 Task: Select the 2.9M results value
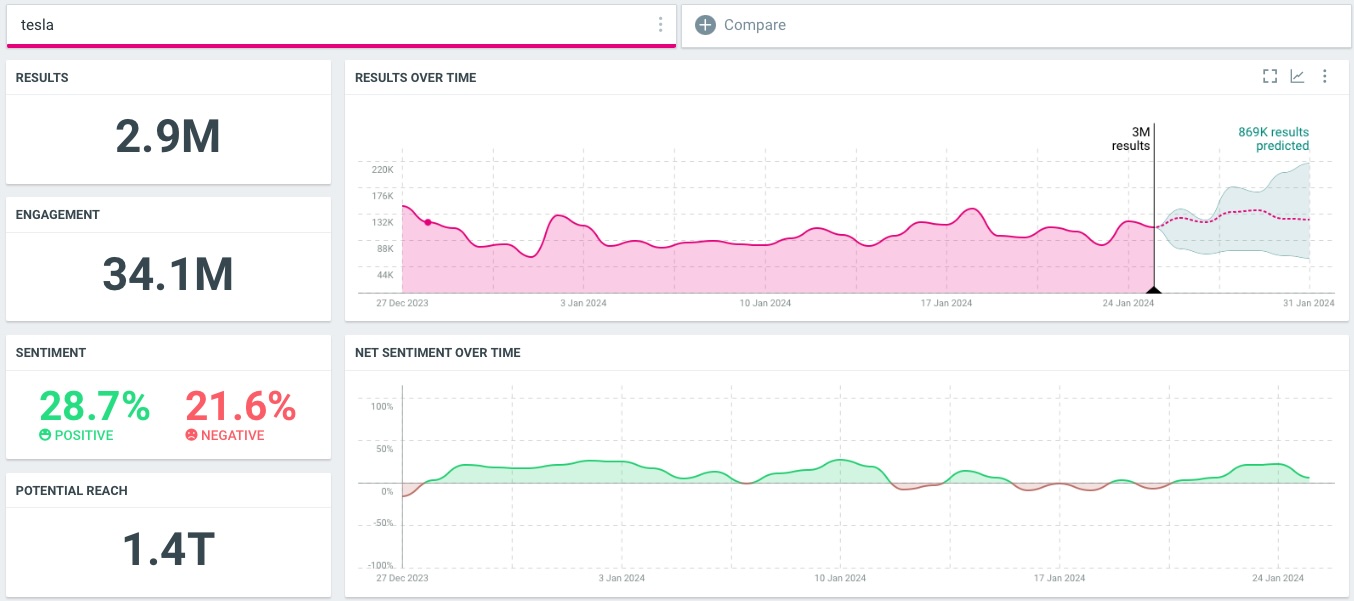[168, 138]
